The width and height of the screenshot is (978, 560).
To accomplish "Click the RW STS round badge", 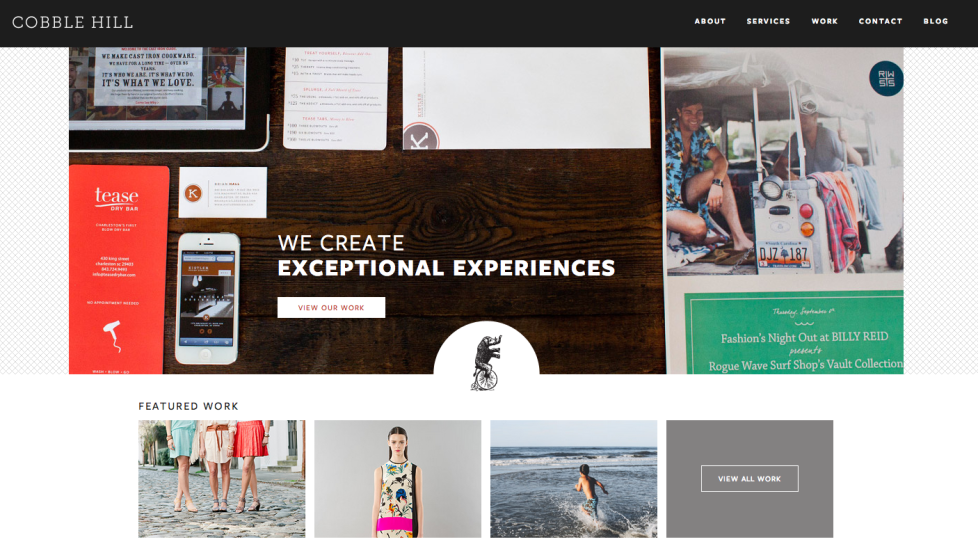I will (886, 79).
